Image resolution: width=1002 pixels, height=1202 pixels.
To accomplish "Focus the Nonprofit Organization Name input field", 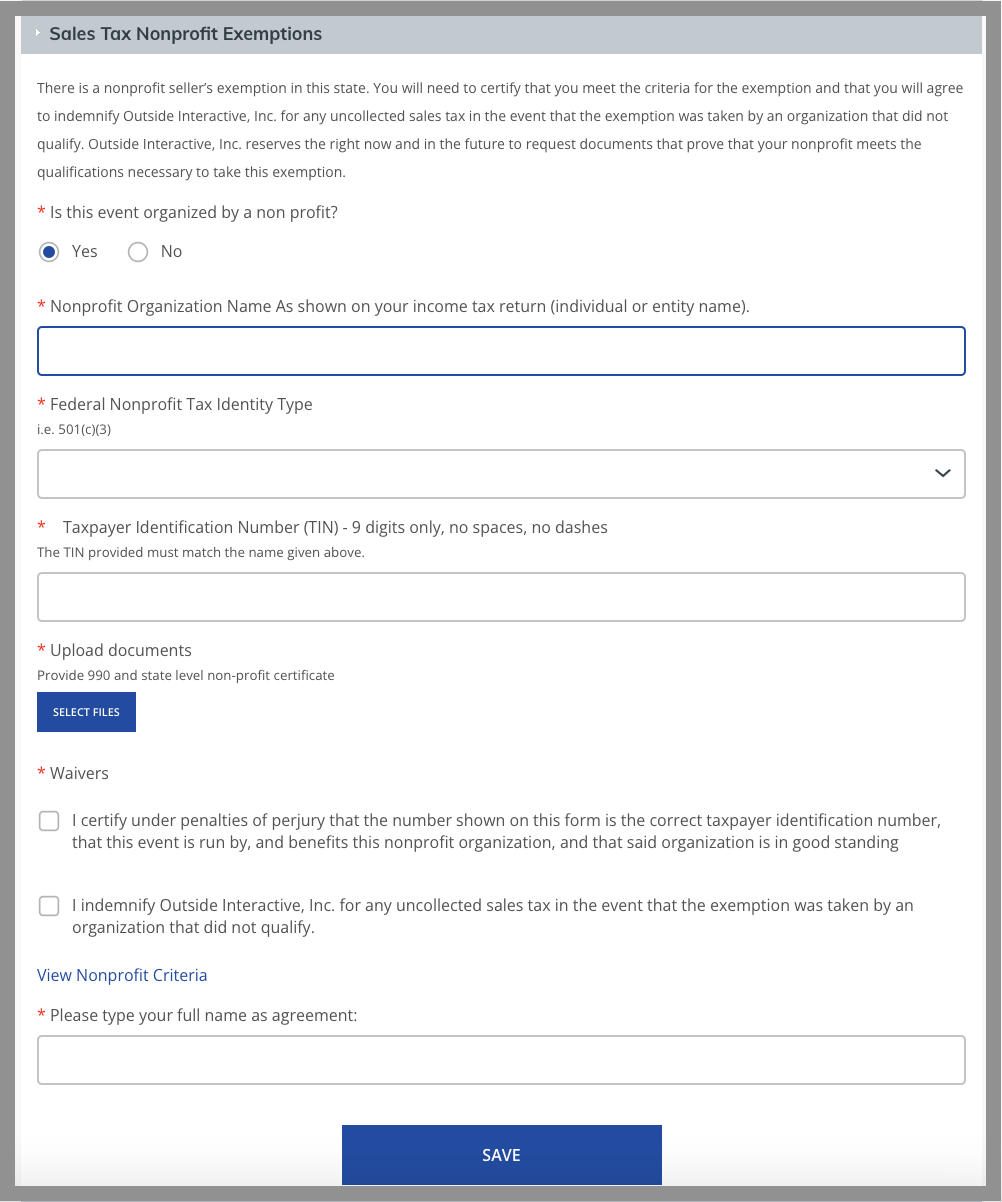I will pos(501,351).
